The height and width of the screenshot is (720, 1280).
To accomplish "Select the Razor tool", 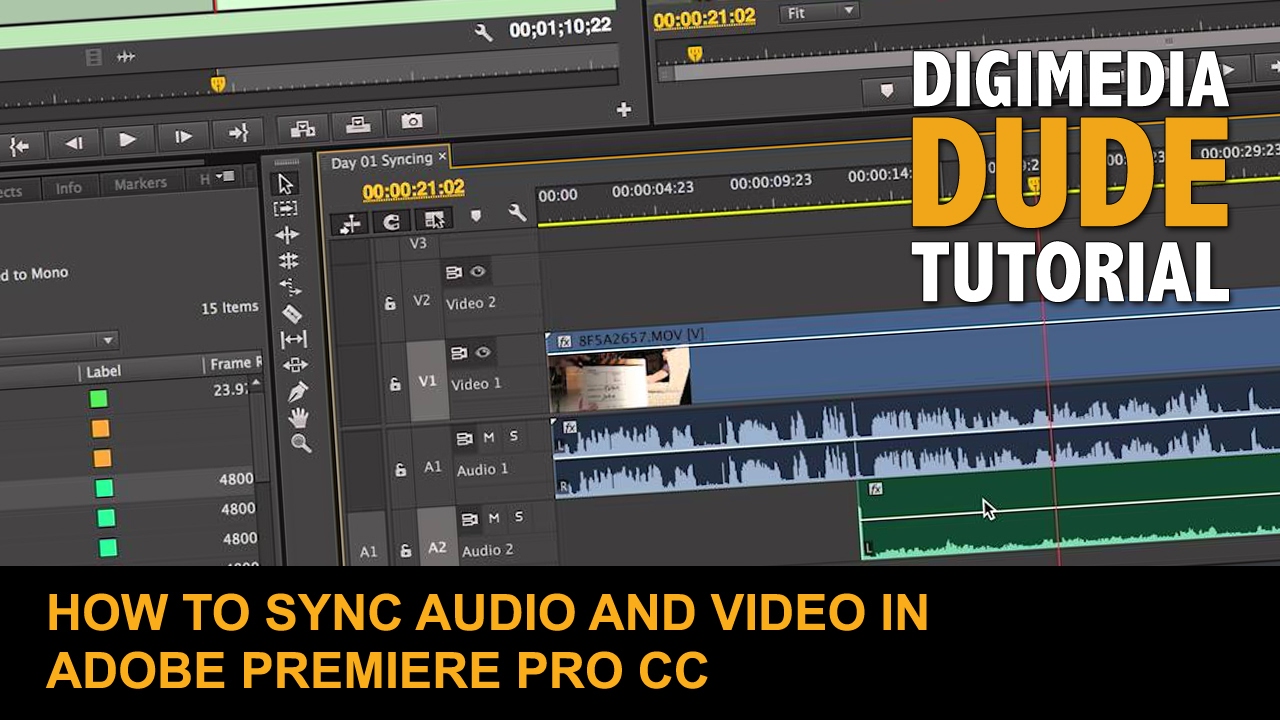I will [x=292, y=313].
